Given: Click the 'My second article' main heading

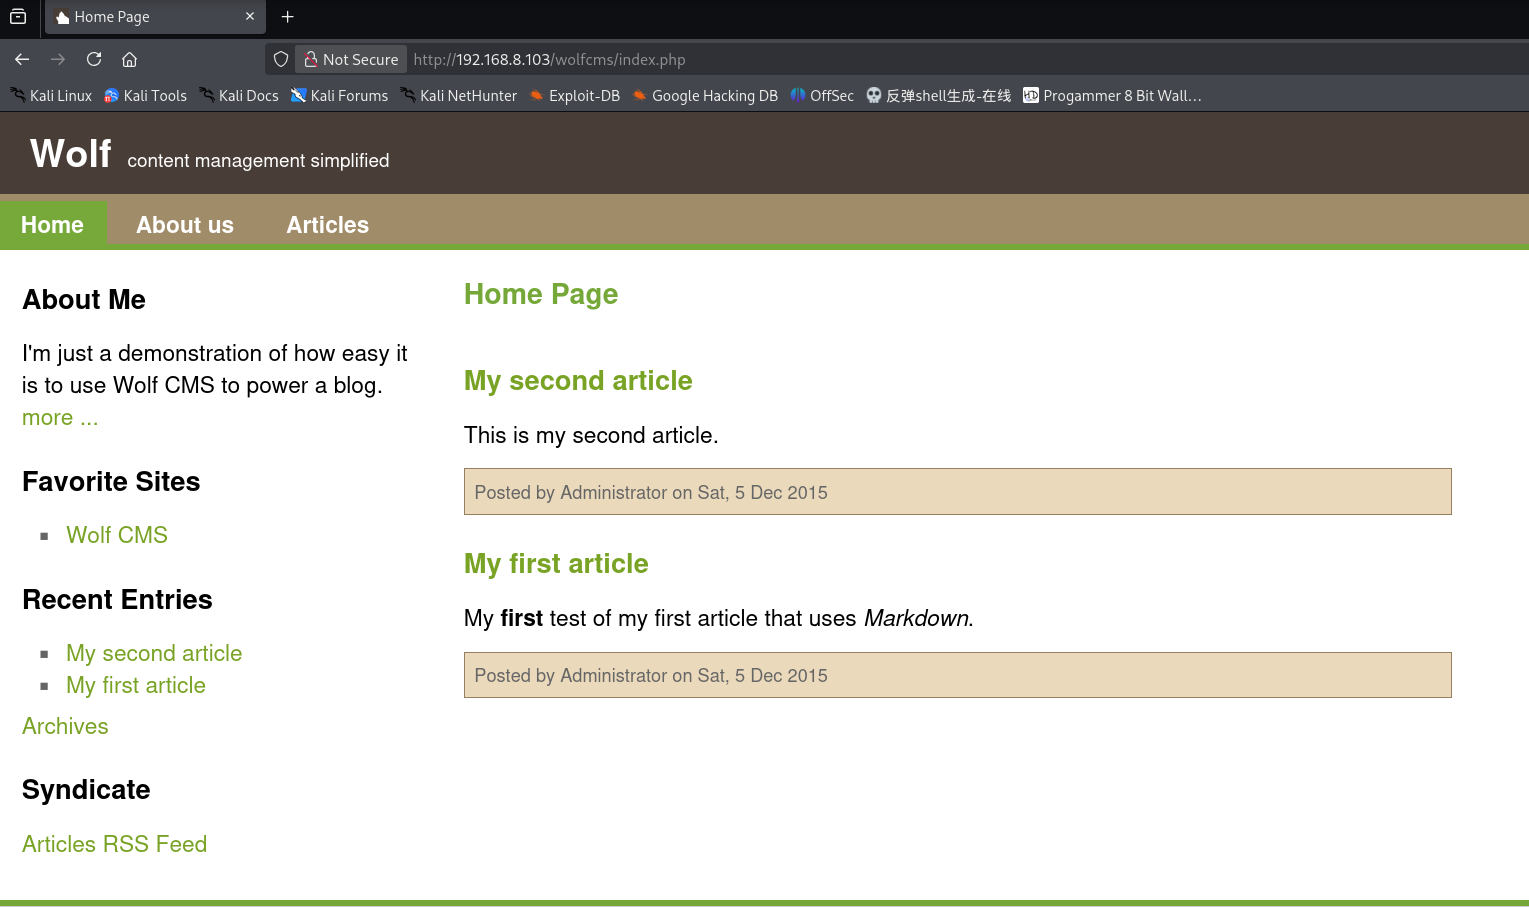Looking at the screenshot, I should click(578, 381).
